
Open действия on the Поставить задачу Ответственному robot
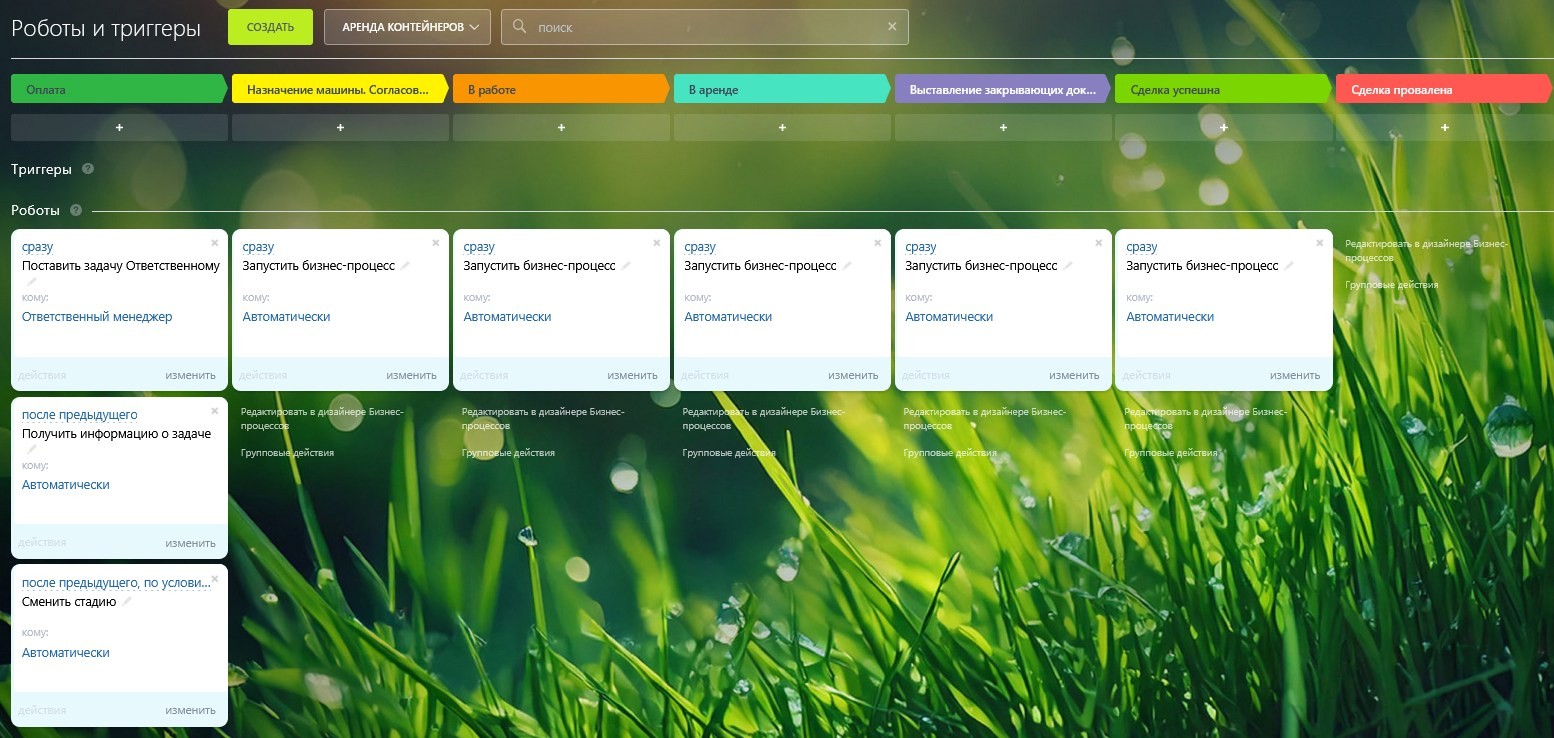click(42, 375)
